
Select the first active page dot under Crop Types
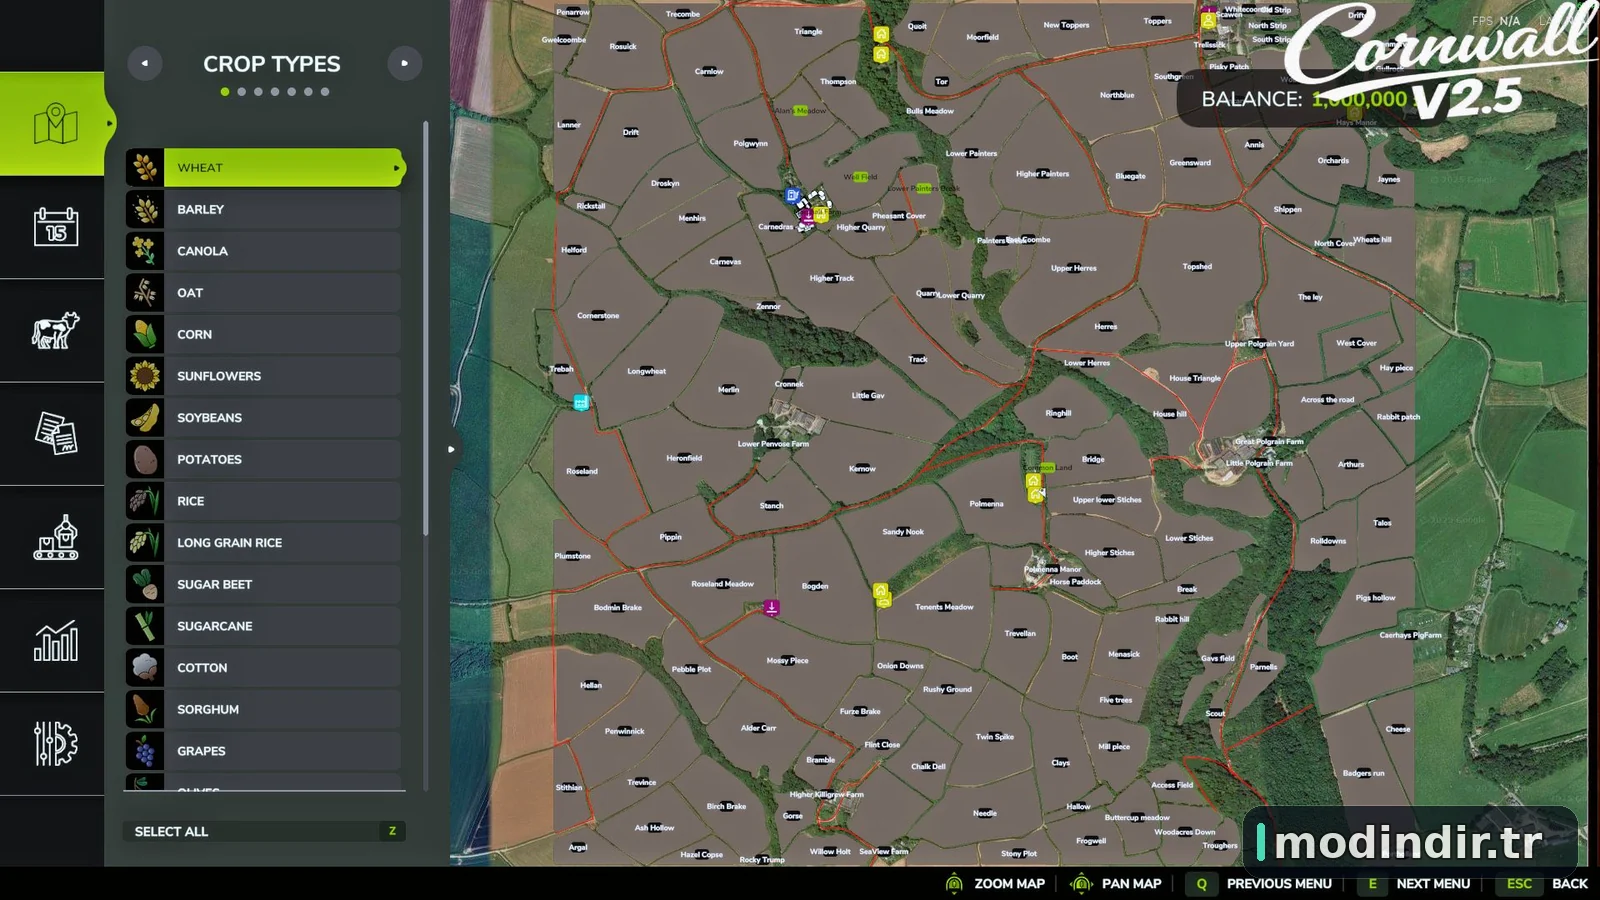click(x=225, y=92)
